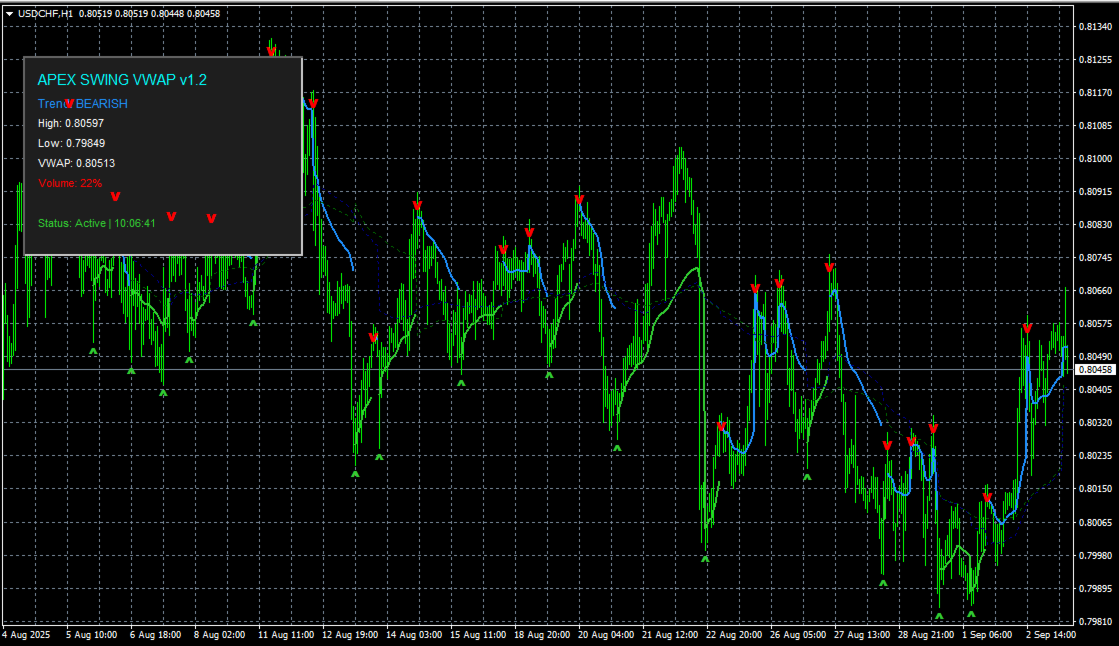
Task: Click the 0.80405 price scale label
Action: click(1095, 390)
